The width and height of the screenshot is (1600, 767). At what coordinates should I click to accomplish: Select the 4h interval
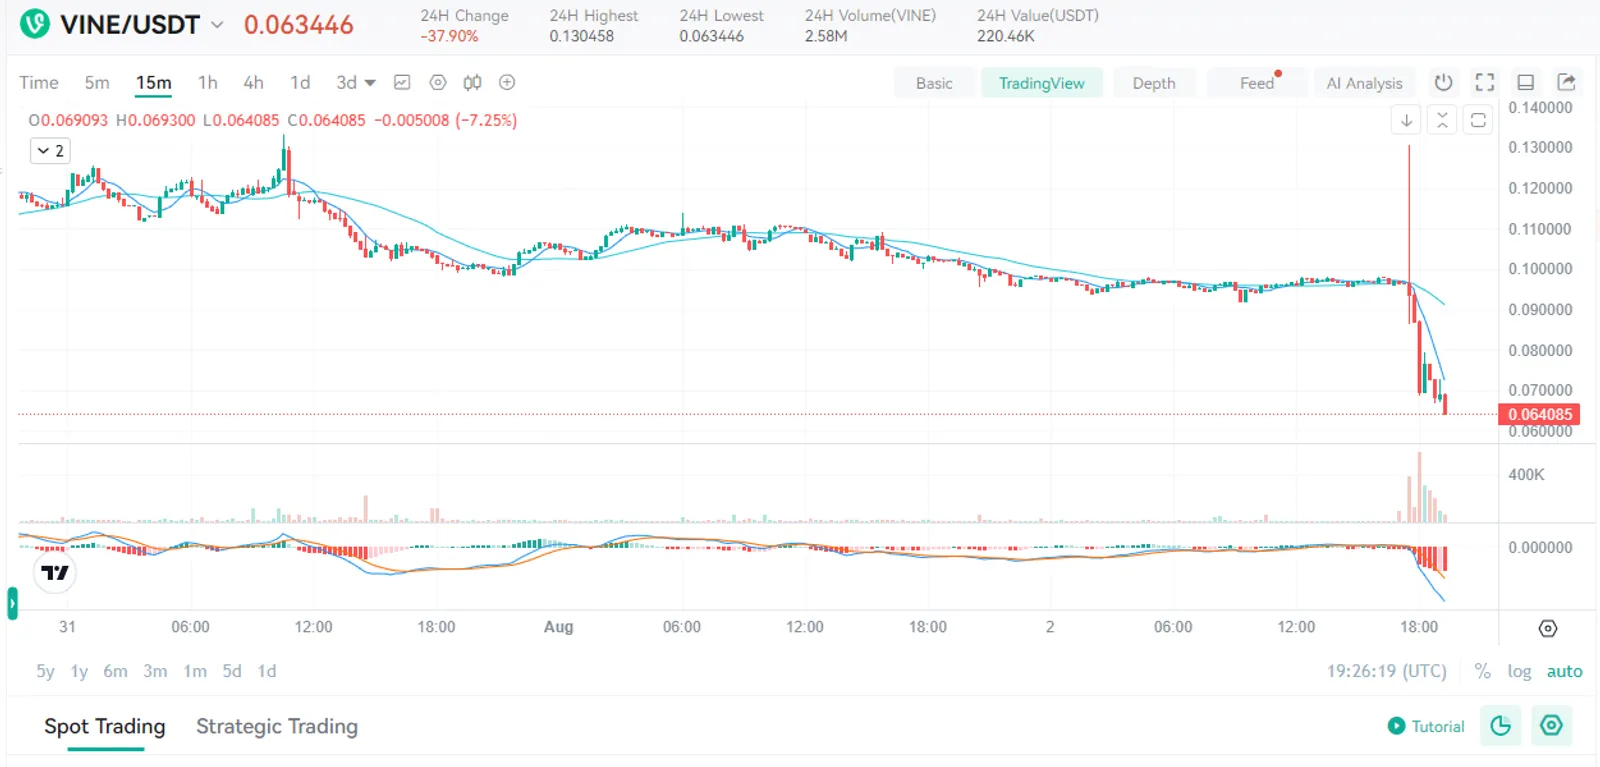pos(253,83)
